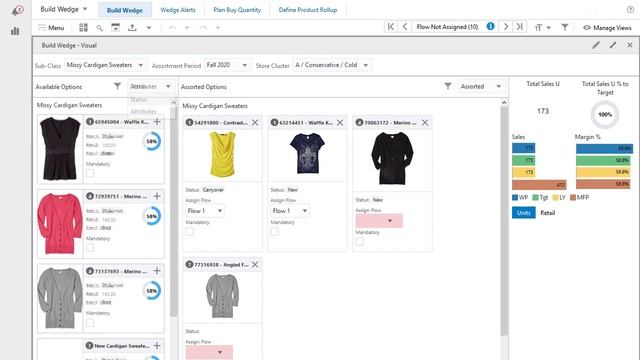640x360 pixels.
Task: Switch to Wedge Alerts tab
Action: (178, 10)
